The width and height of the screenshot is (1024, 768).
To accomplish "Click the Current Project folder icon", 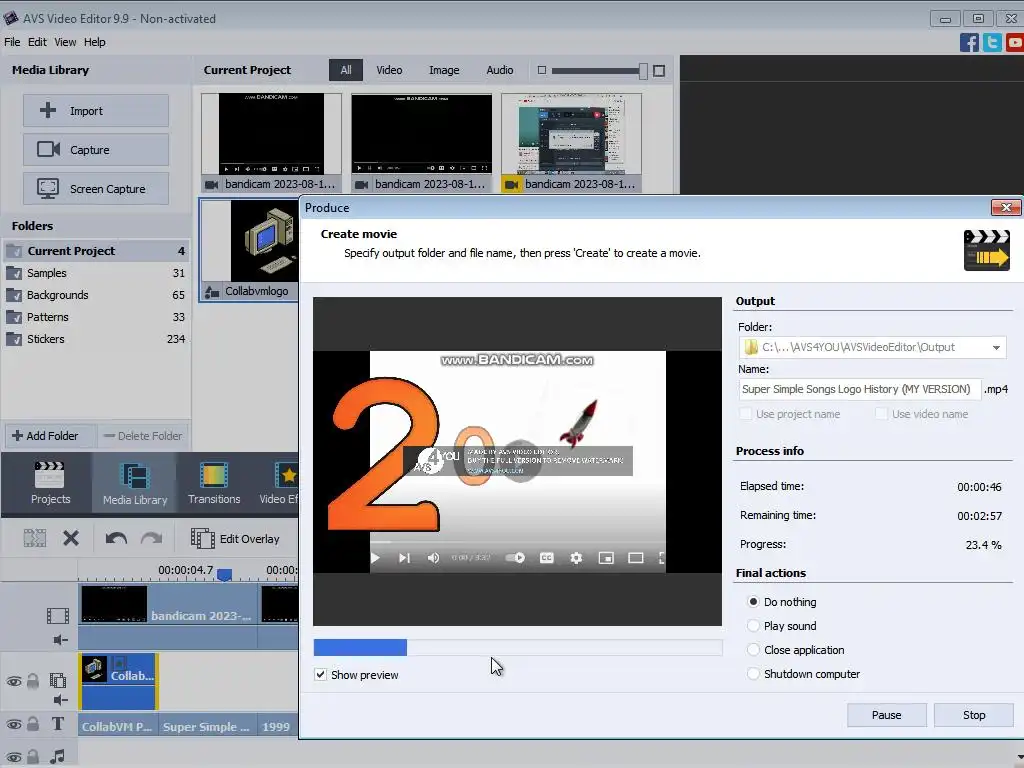I will tap(14, 251).
